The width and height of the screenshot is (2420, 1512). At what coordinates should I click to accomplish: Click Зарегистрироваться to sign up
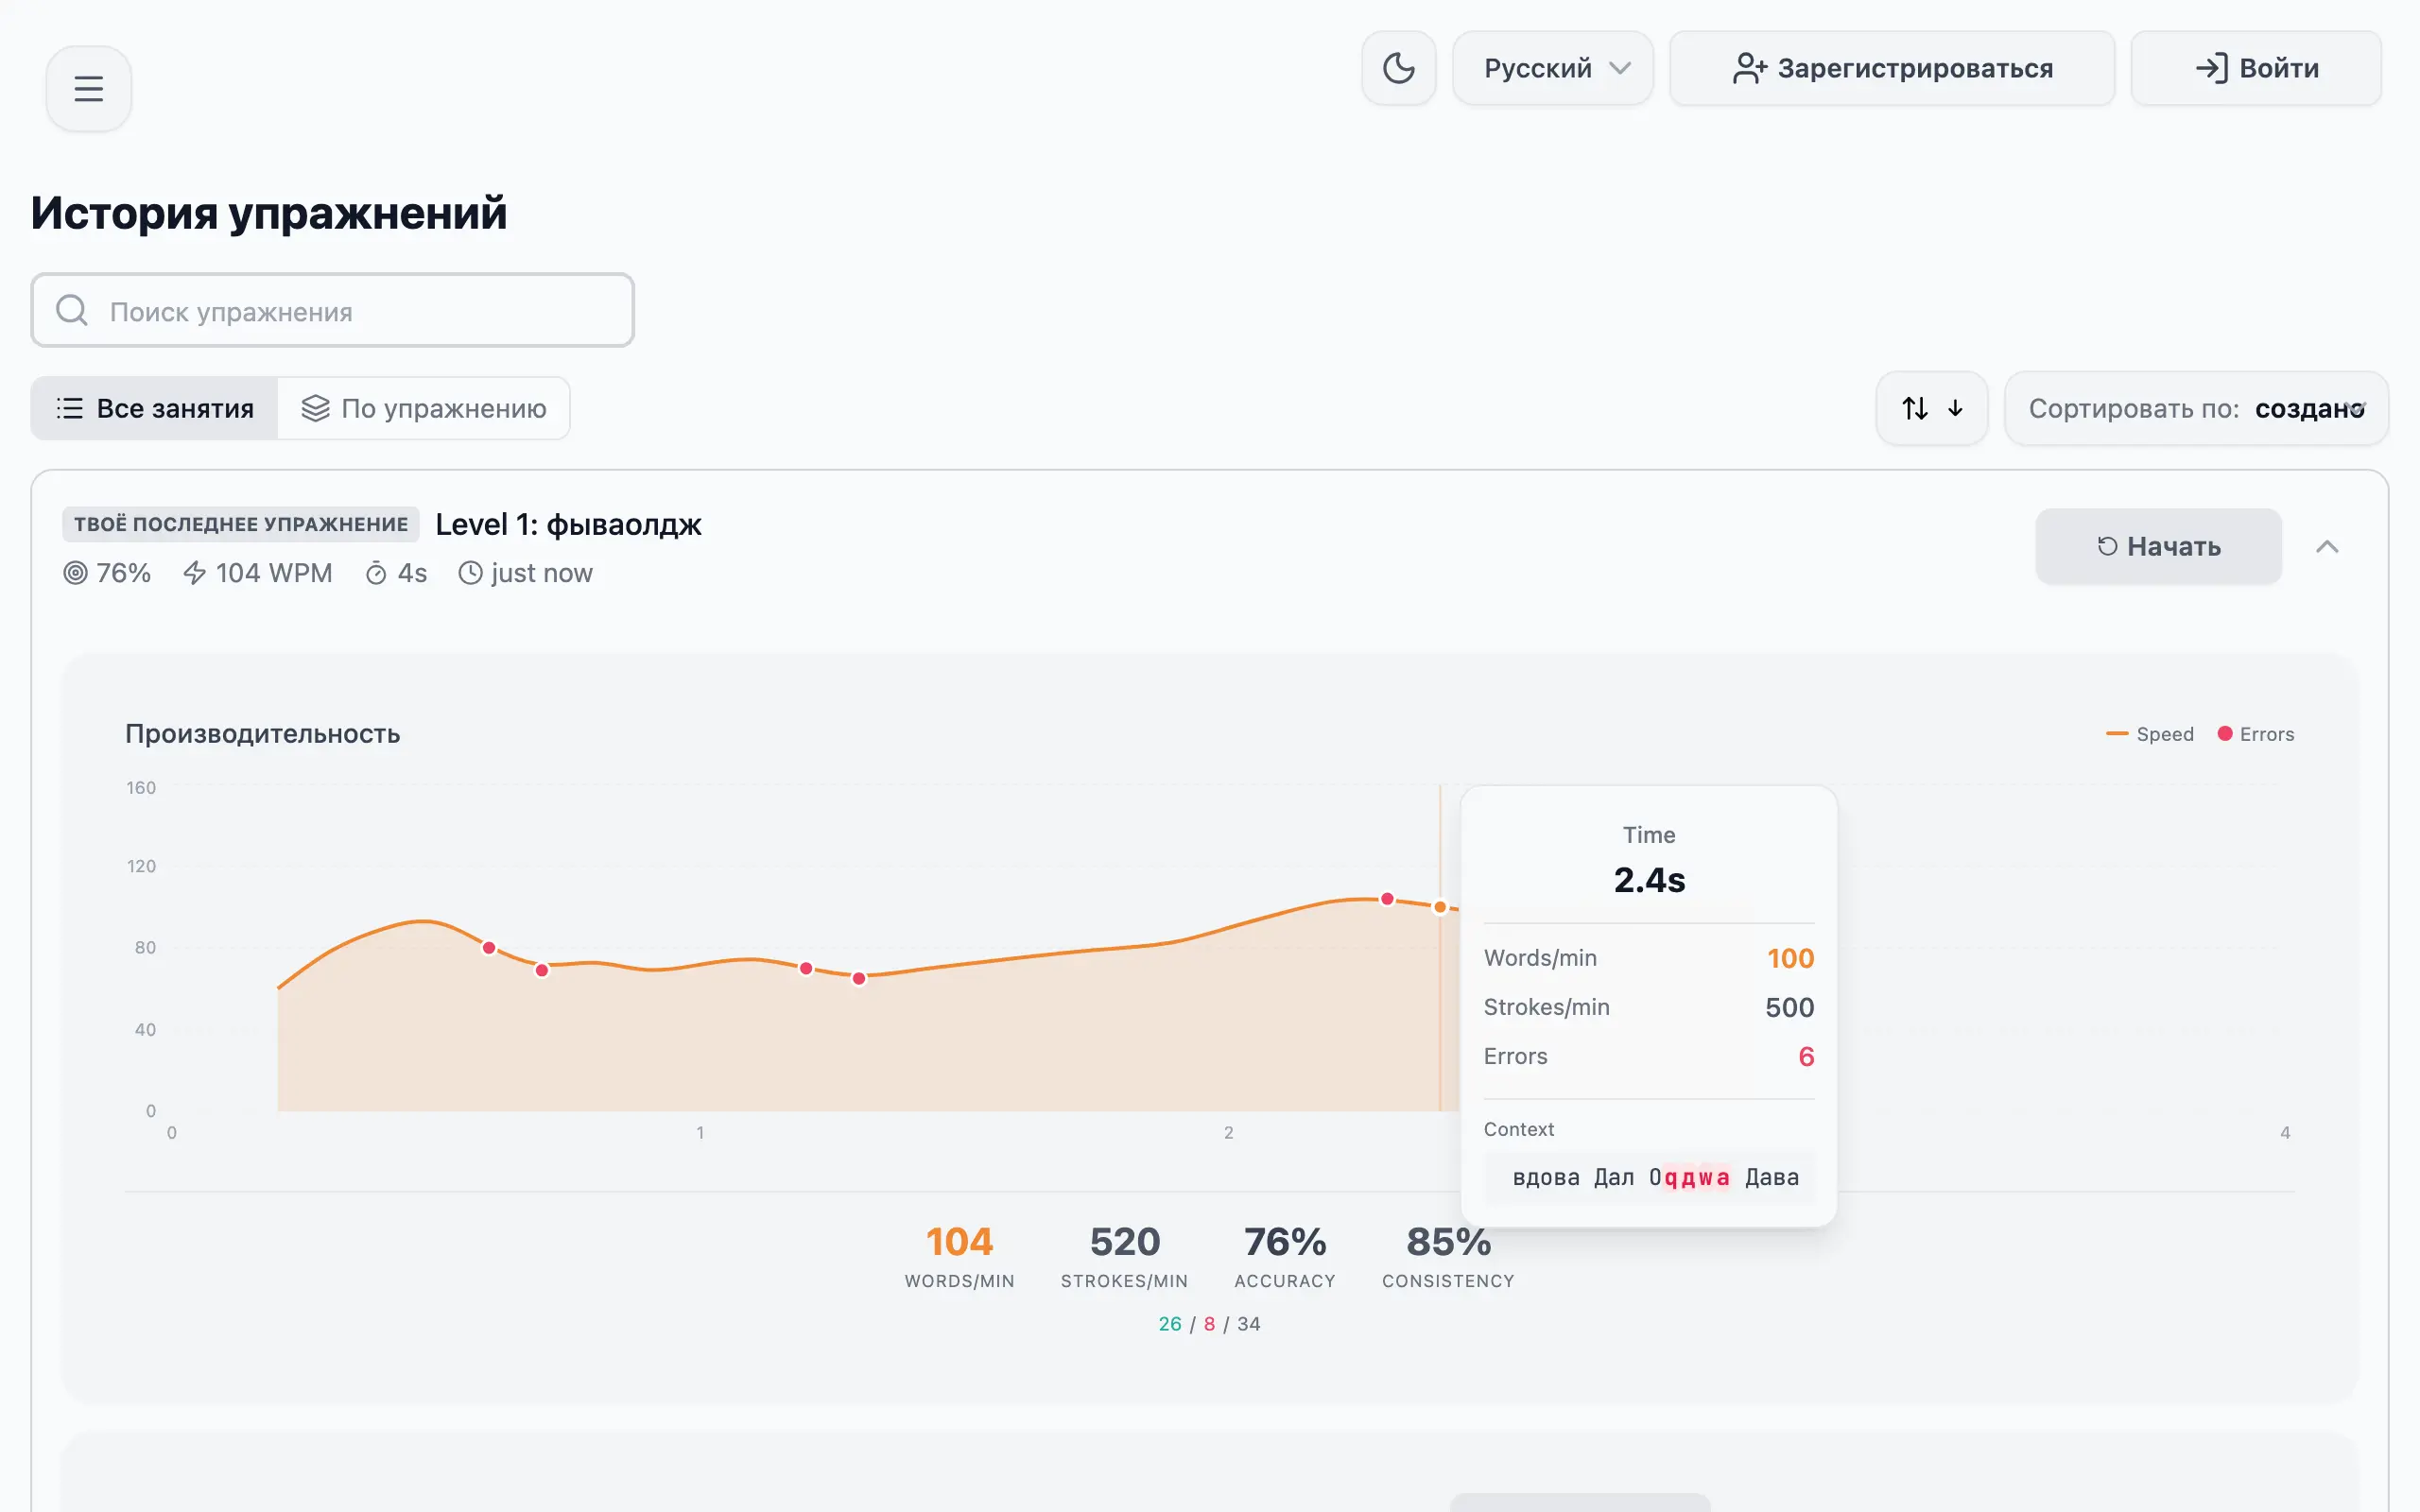1891,68
